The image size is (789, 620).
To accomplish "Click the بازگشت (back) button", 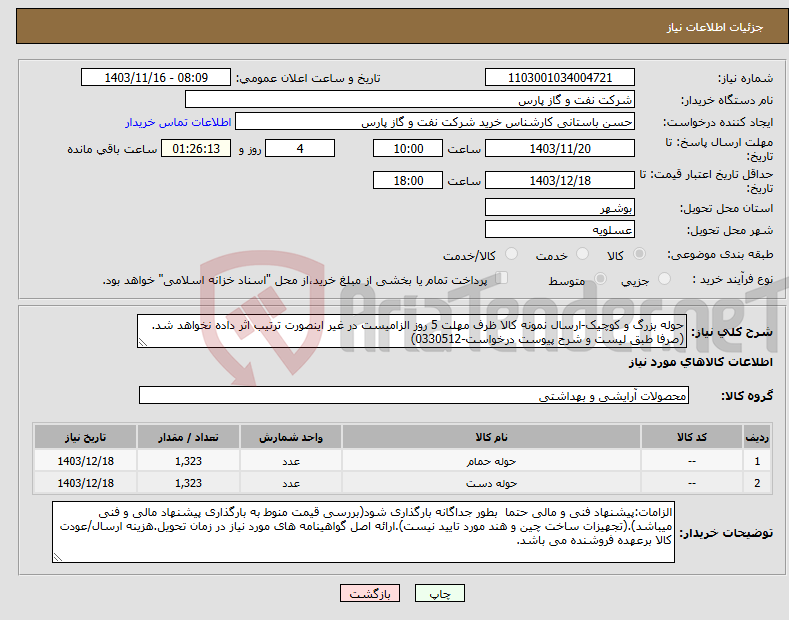I will (370, 593).
